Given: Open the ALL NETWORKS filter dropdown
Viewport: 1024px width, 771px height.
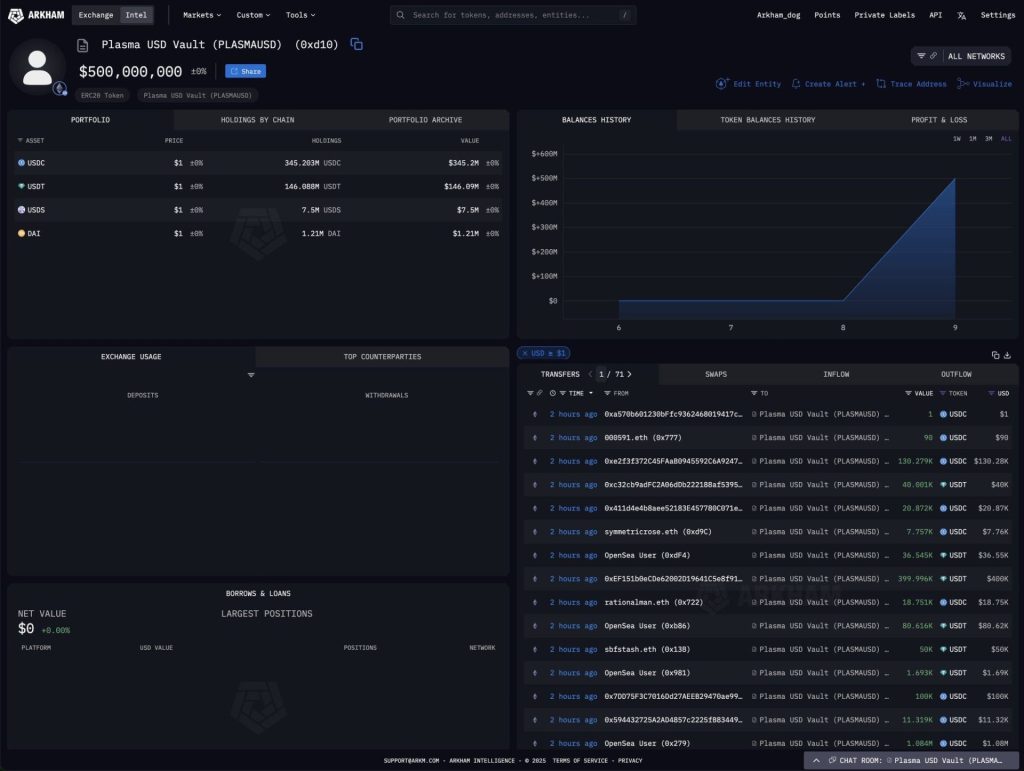Looking at the screenshot, I should [961, 56].
